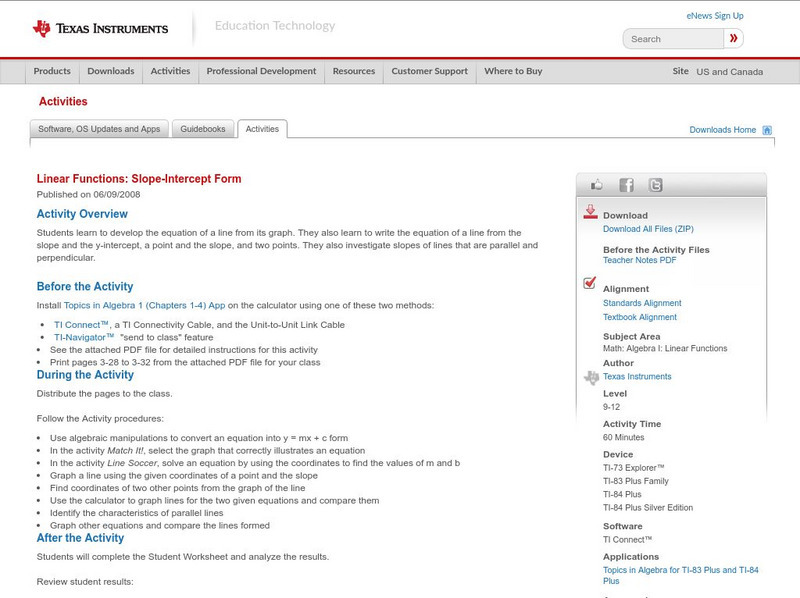This screenshot has width=800, height=598.
Task: Share on Twitter via the icon
Action: (x=656, y=185)
